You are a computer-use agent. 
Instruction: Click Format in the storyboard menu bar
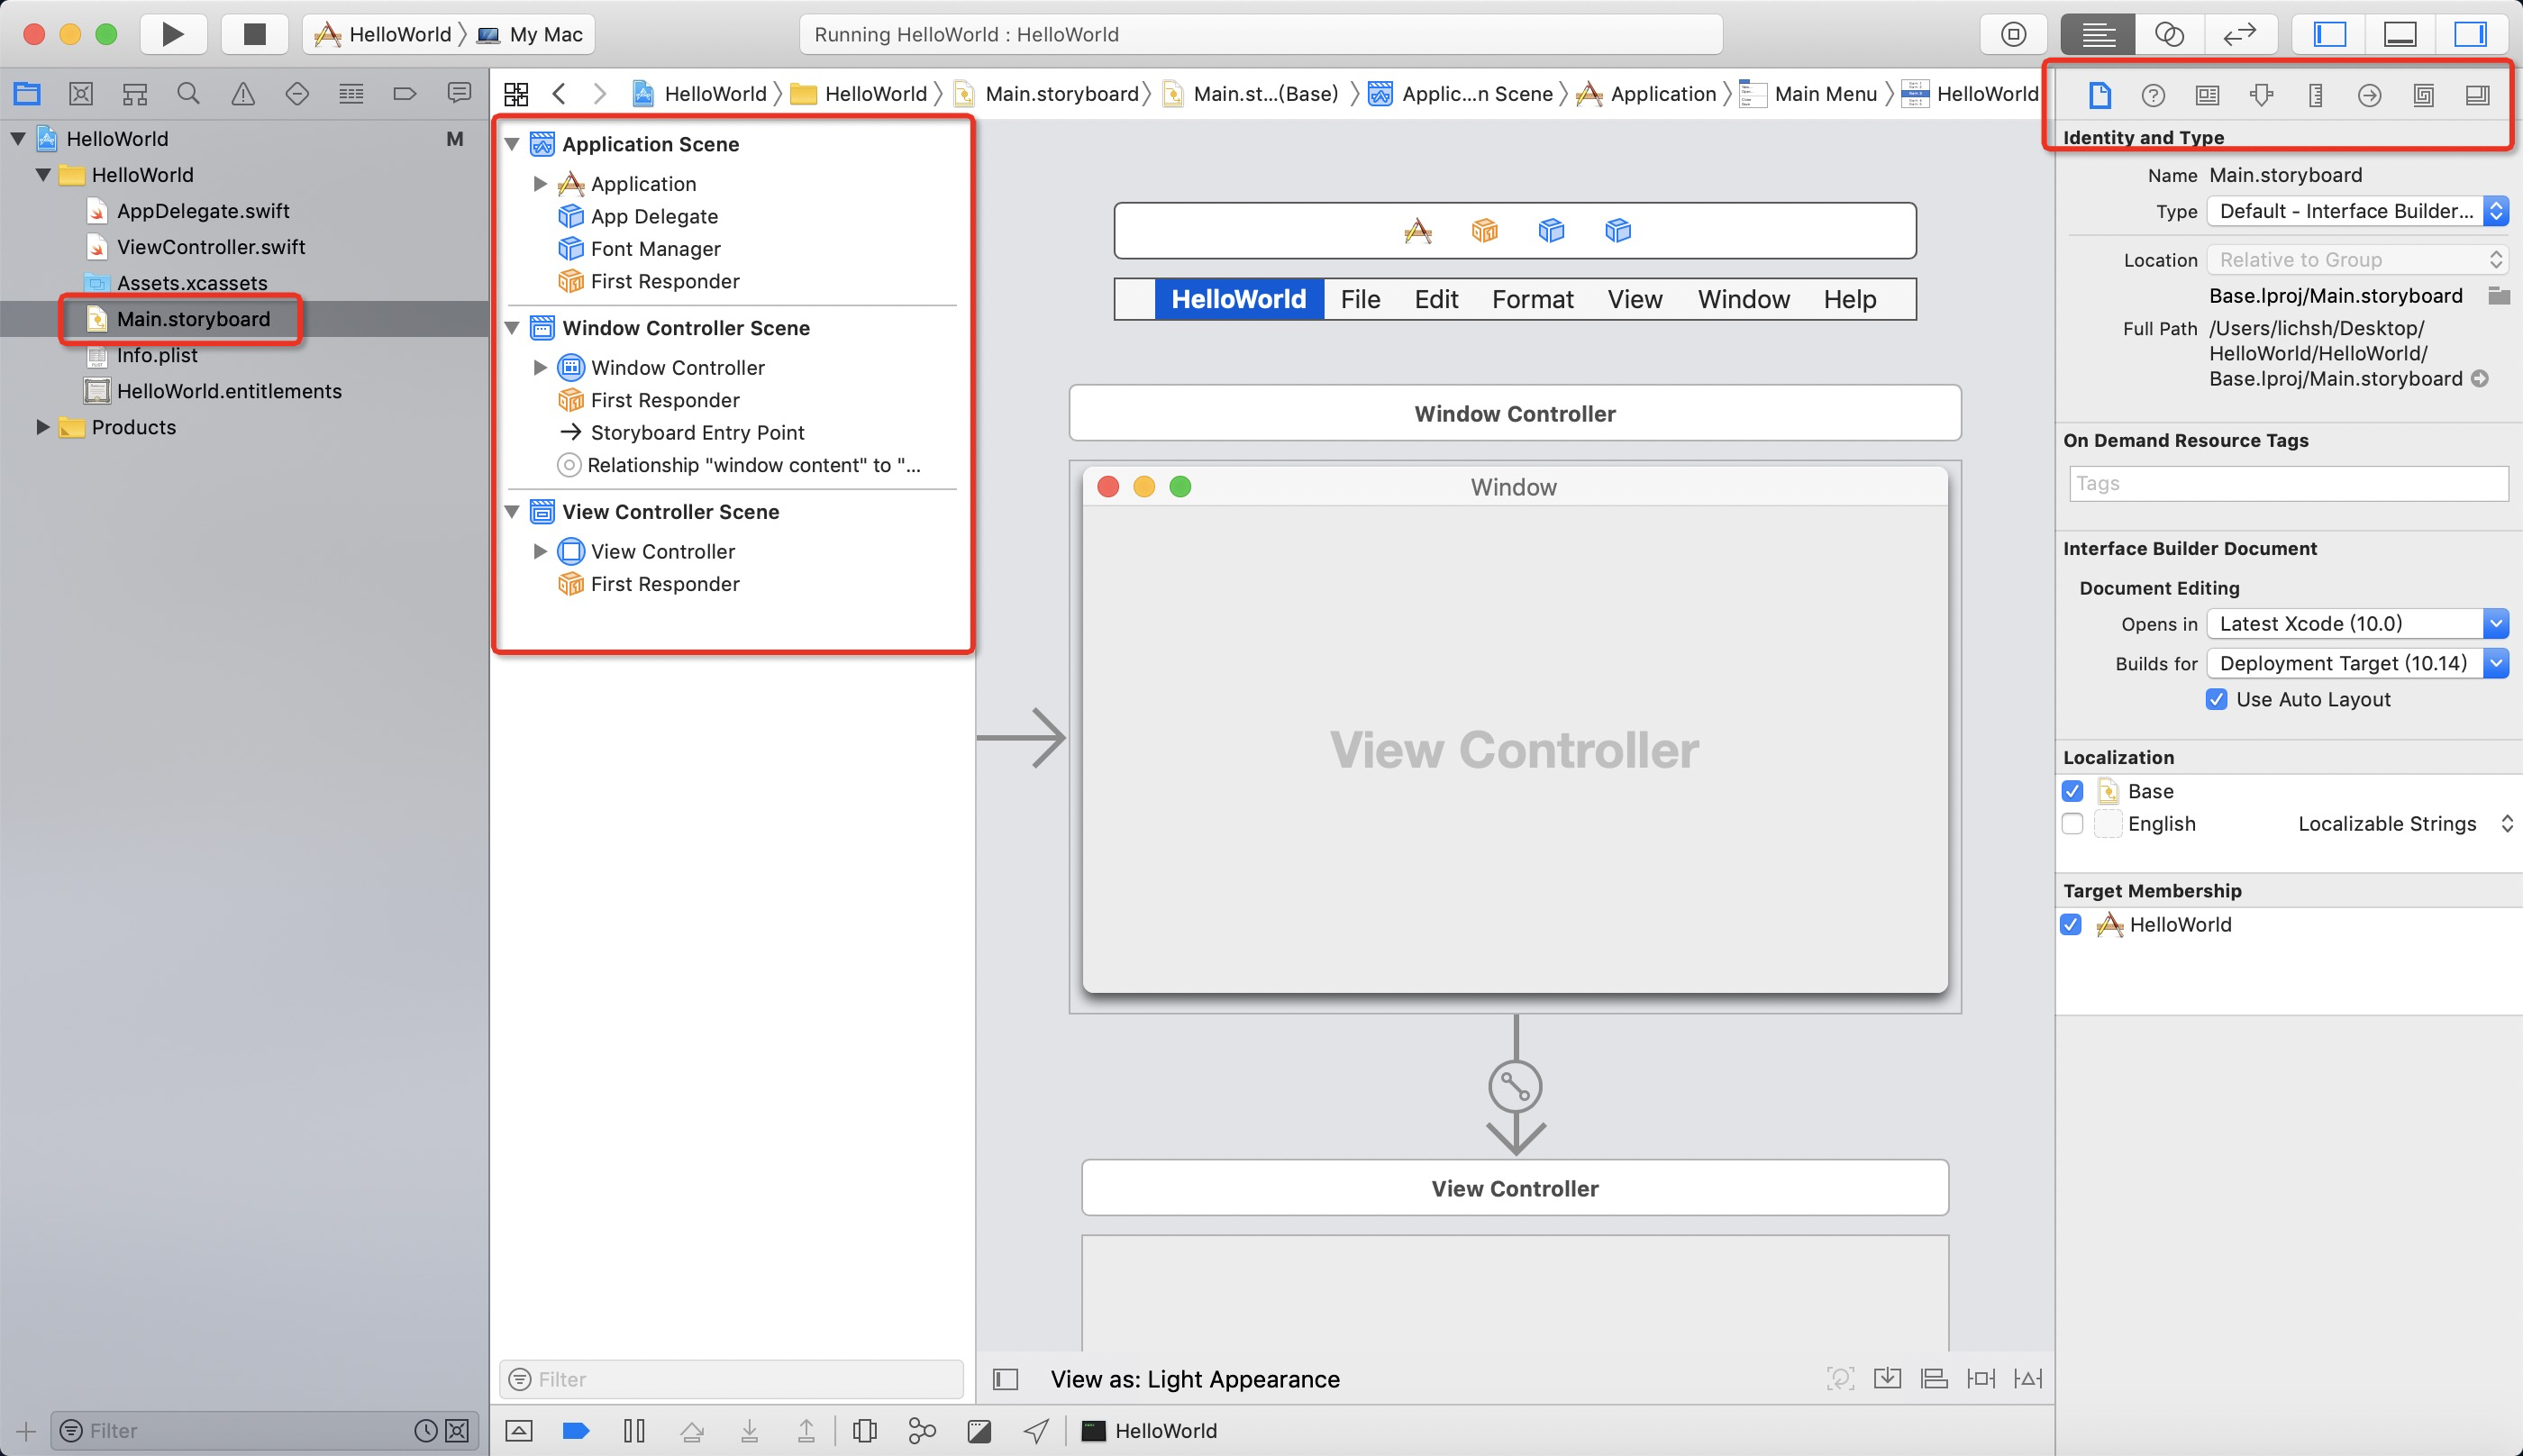(1533, 299)
